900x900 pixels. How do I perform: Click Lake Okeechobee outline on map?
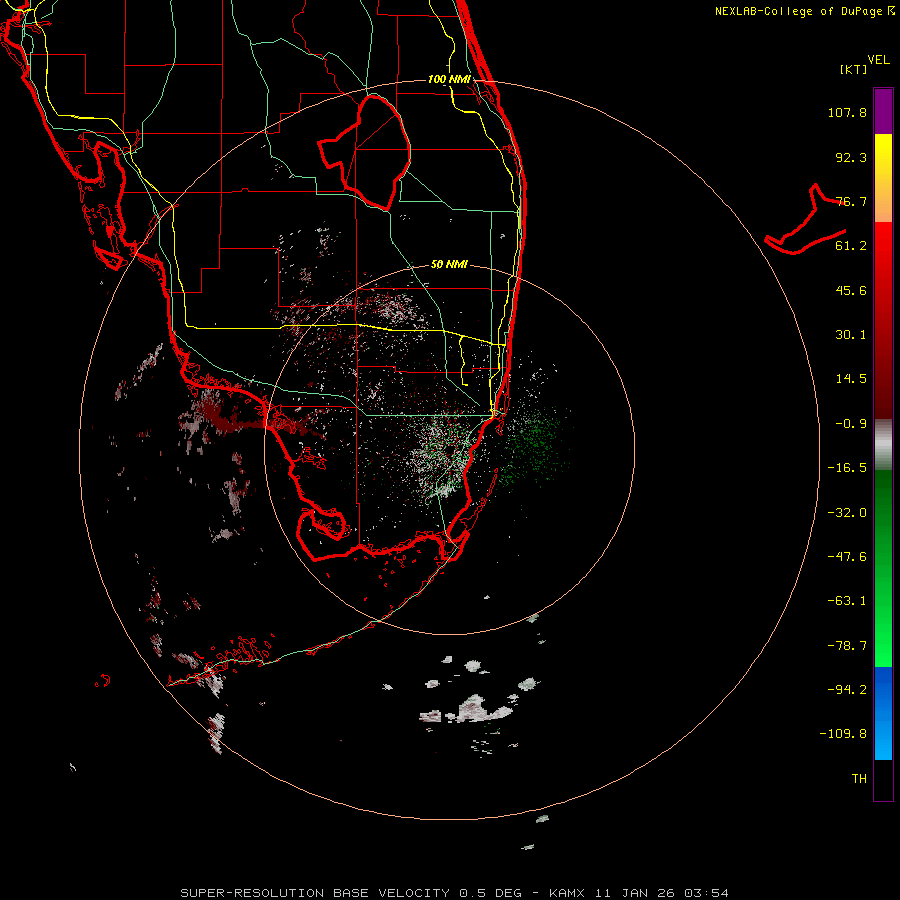coord(365,153)
